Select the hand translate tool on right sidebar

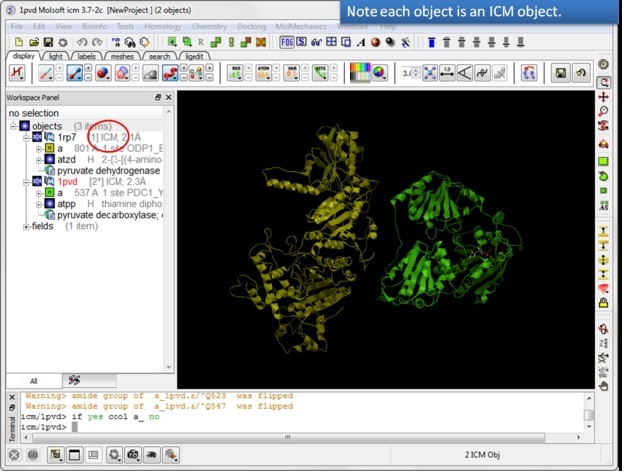(603, 385)
